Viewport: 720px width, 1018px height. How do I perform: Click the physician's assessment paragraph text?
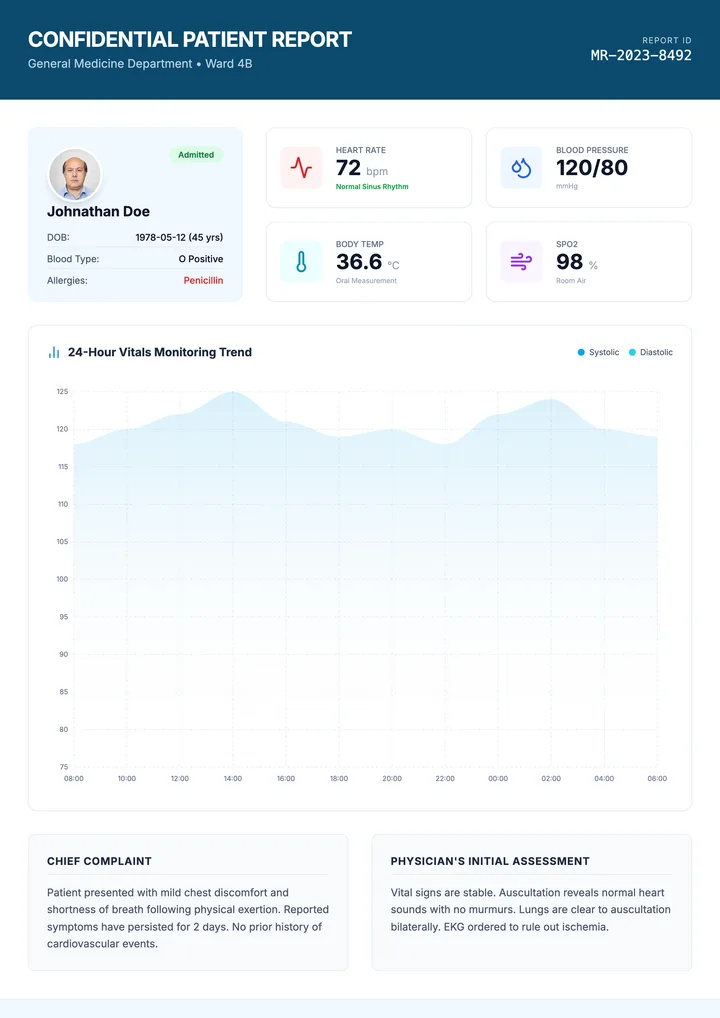coord(531,910)
